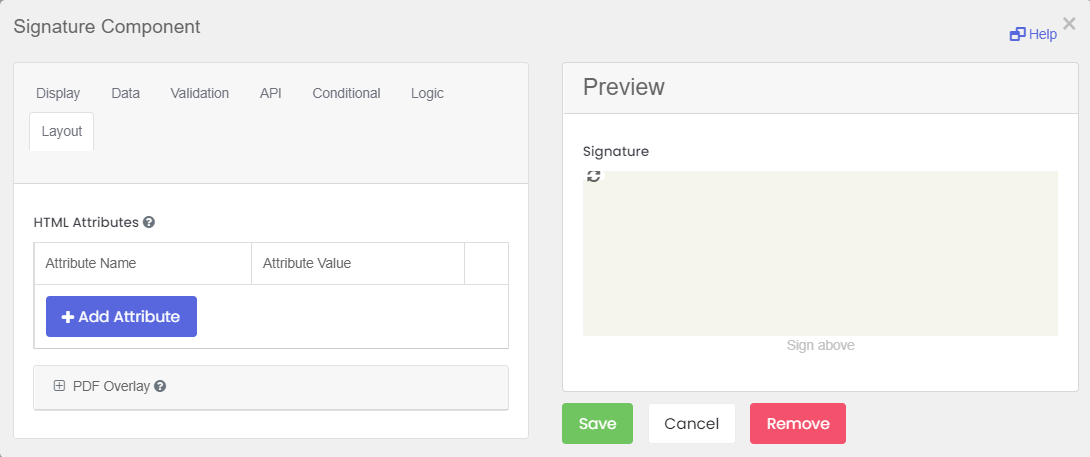The image size is (1090, 457).
Task: Click the plus icon on Add Attribute
Action: [x=67, y=316]
